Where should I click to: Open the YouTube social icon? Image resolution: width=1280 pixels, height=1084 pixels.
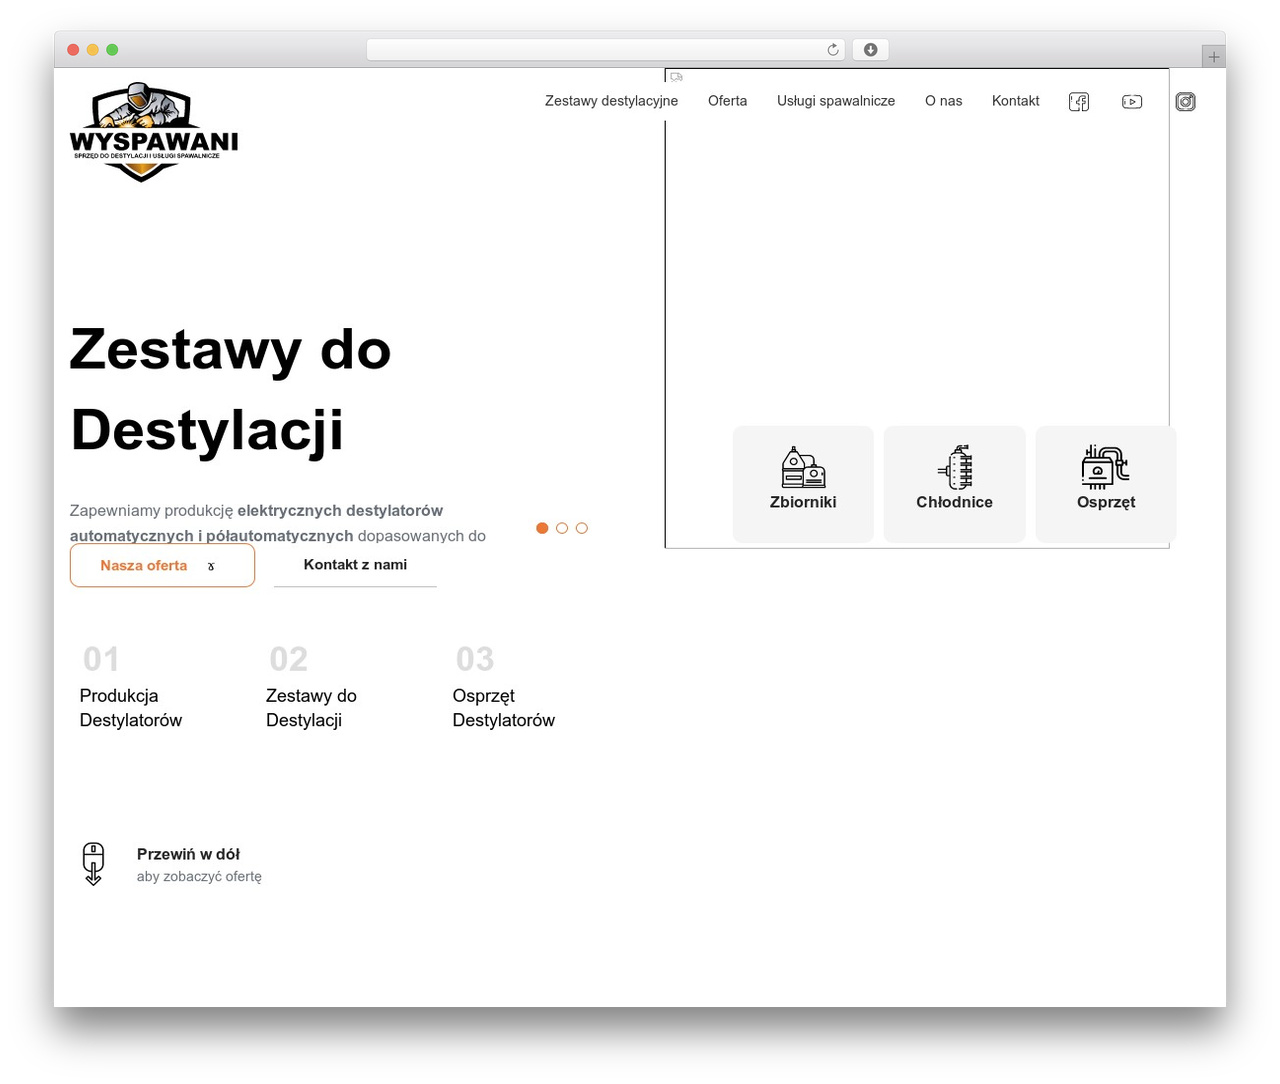tap(1132, 101)
